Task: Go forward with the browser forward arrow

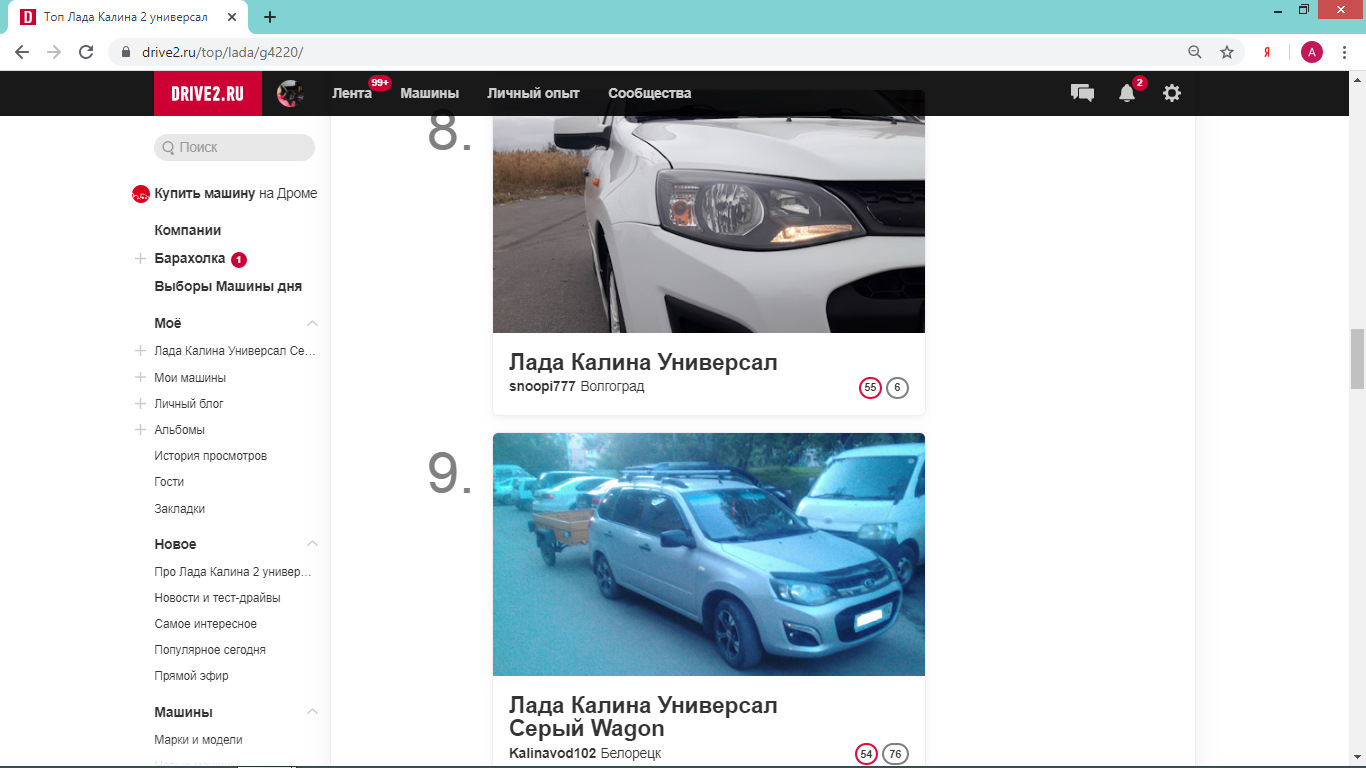Action: coord(54,52)
